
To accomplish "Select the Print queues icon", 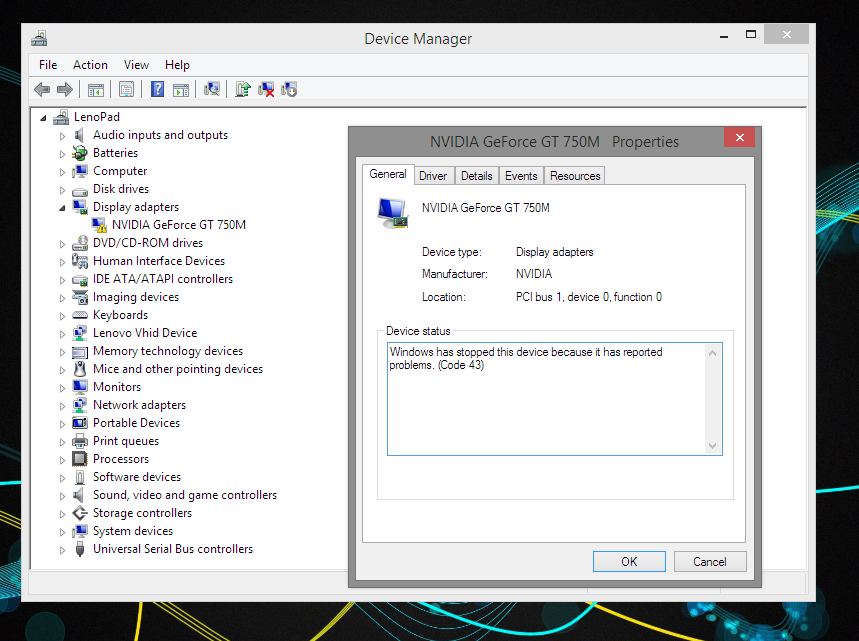I will click(80, 441).
